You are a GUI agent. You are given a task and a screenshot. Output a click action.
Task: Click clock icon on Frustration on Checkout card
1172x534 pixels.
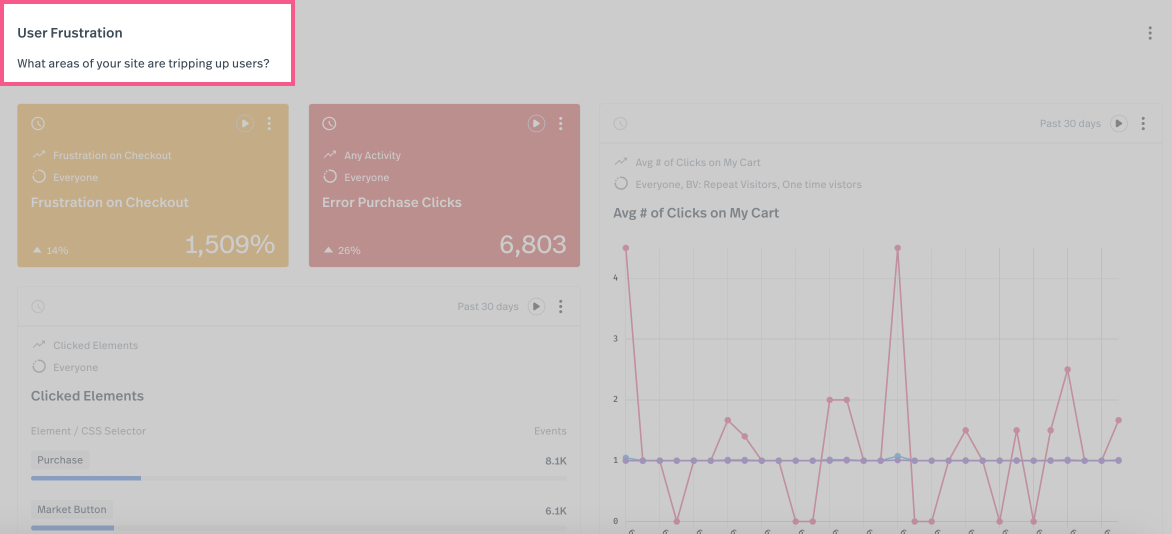click(x=38, y=124)
